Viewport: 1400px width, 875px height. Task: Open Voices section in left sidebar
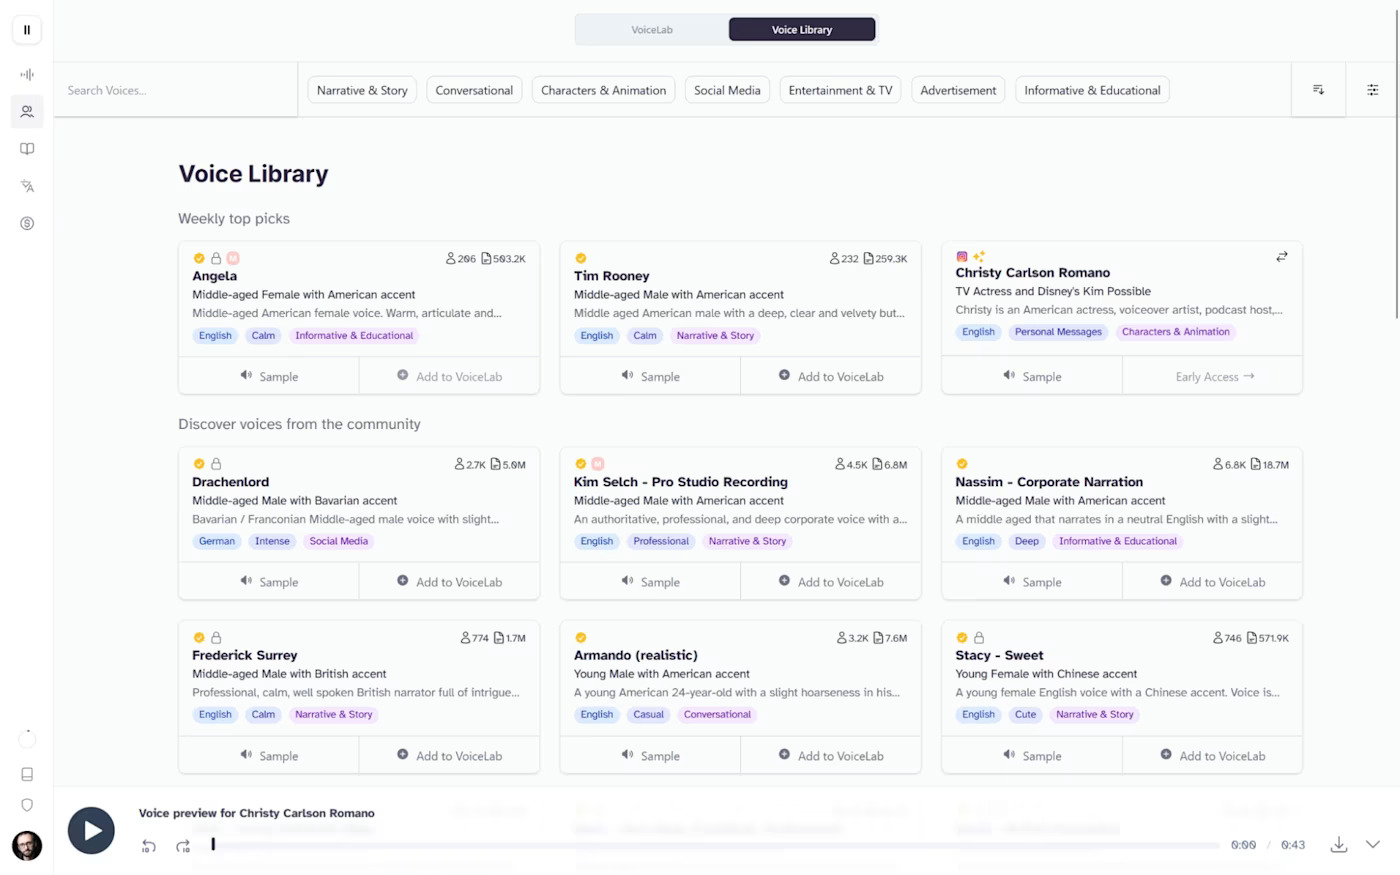pos(27,112)
